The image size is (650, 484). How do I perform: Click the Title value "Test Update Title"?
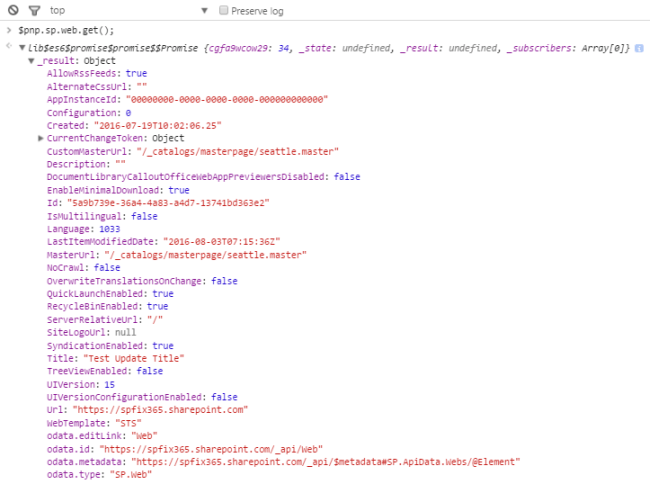[134, 358]
